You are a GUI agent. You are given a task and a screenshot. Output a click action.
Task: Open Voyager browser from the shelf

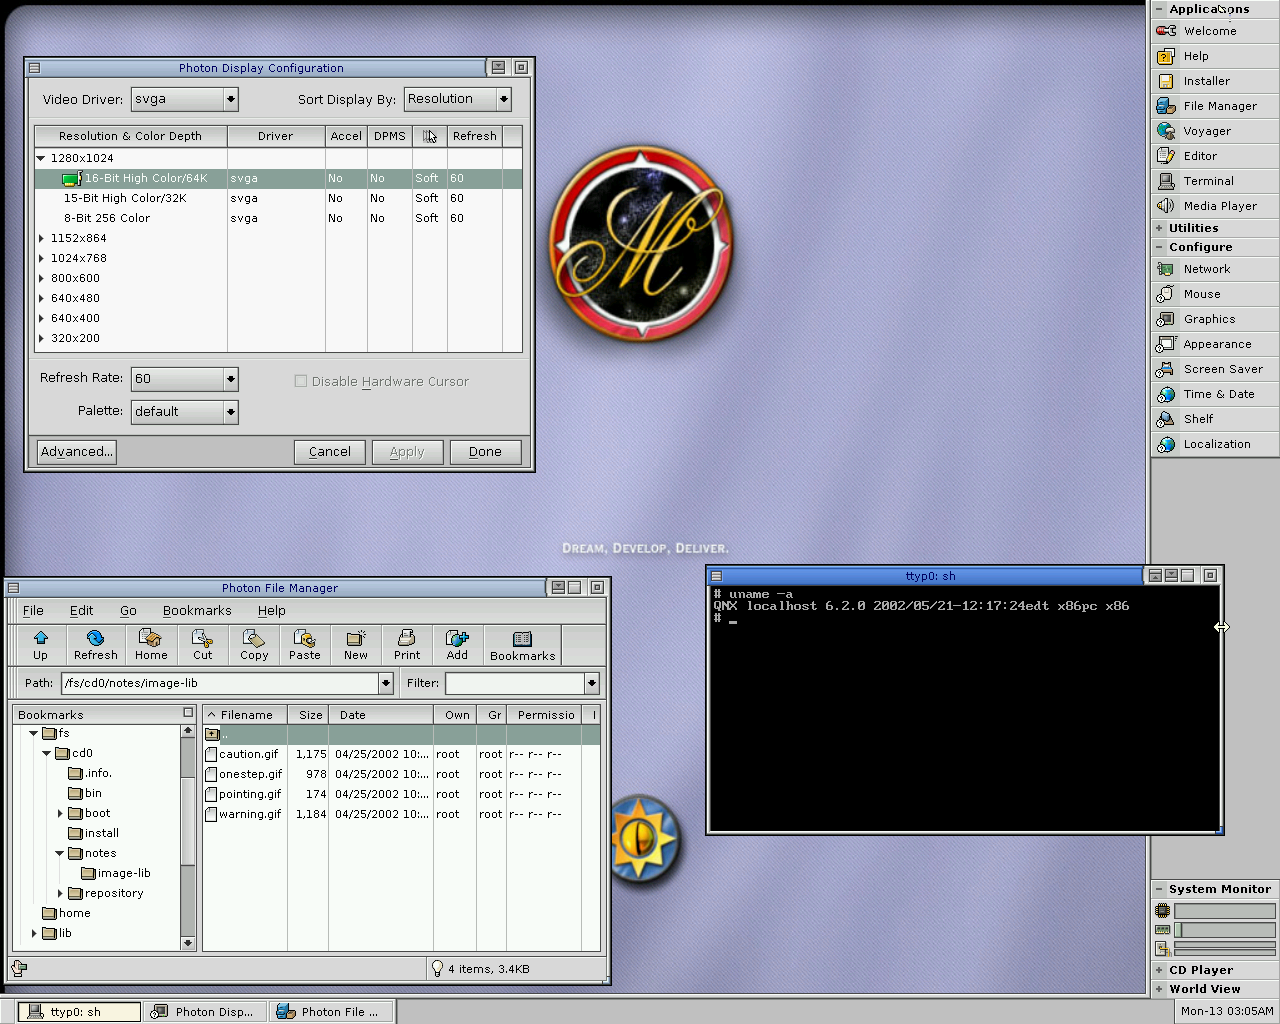pyautogui.click(x=1206, y=131)
